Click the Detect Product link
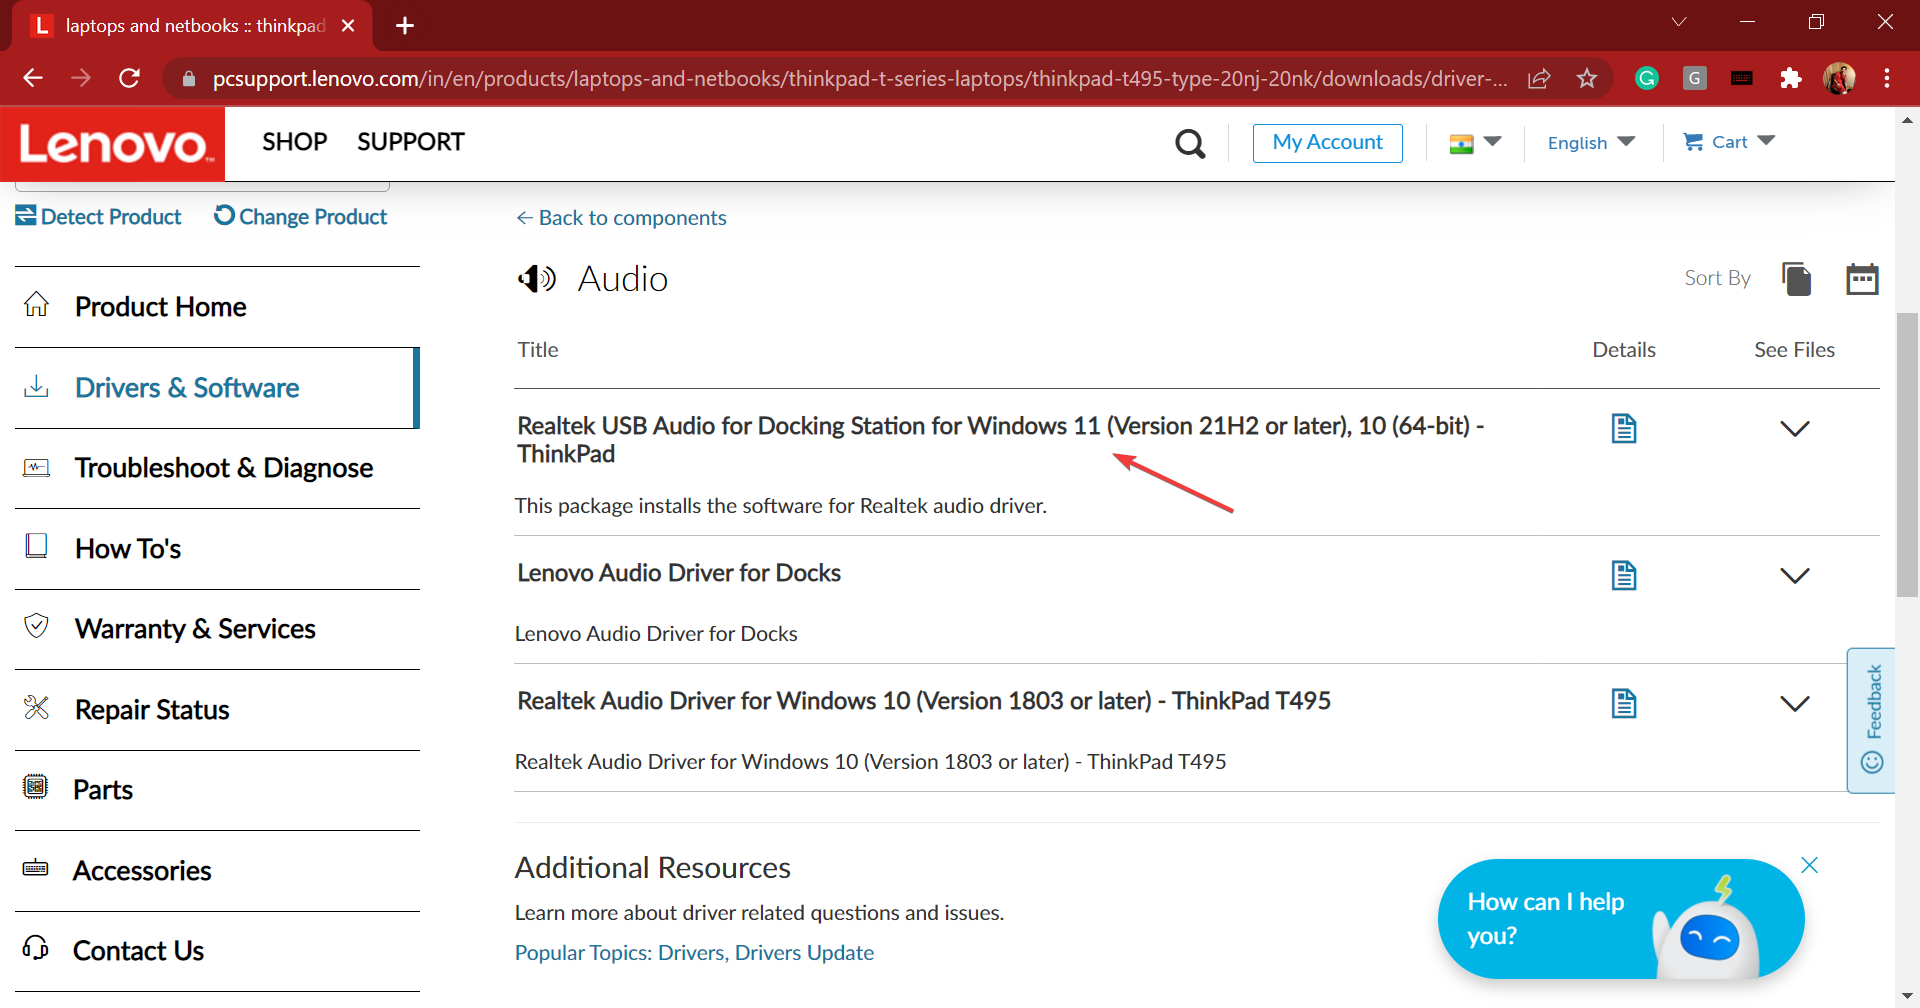The width and height of the screenshot is (1920, 1008). [x=98, y=216]
